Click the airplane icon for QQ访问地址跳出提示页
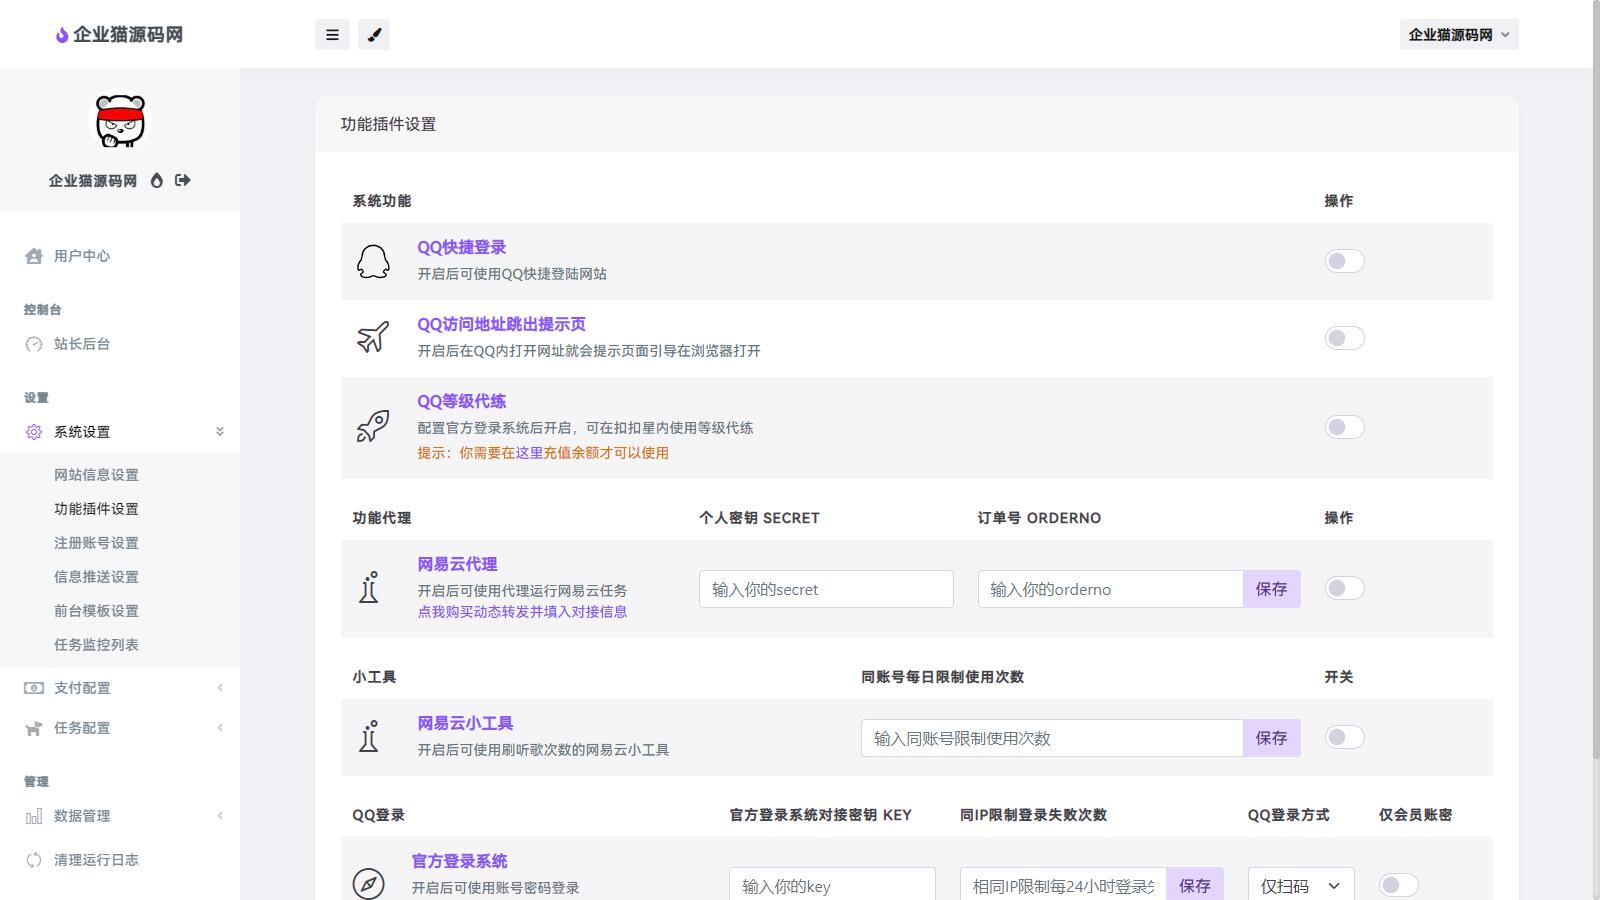This screenshot has height=900, width=1600. [373, 338]
